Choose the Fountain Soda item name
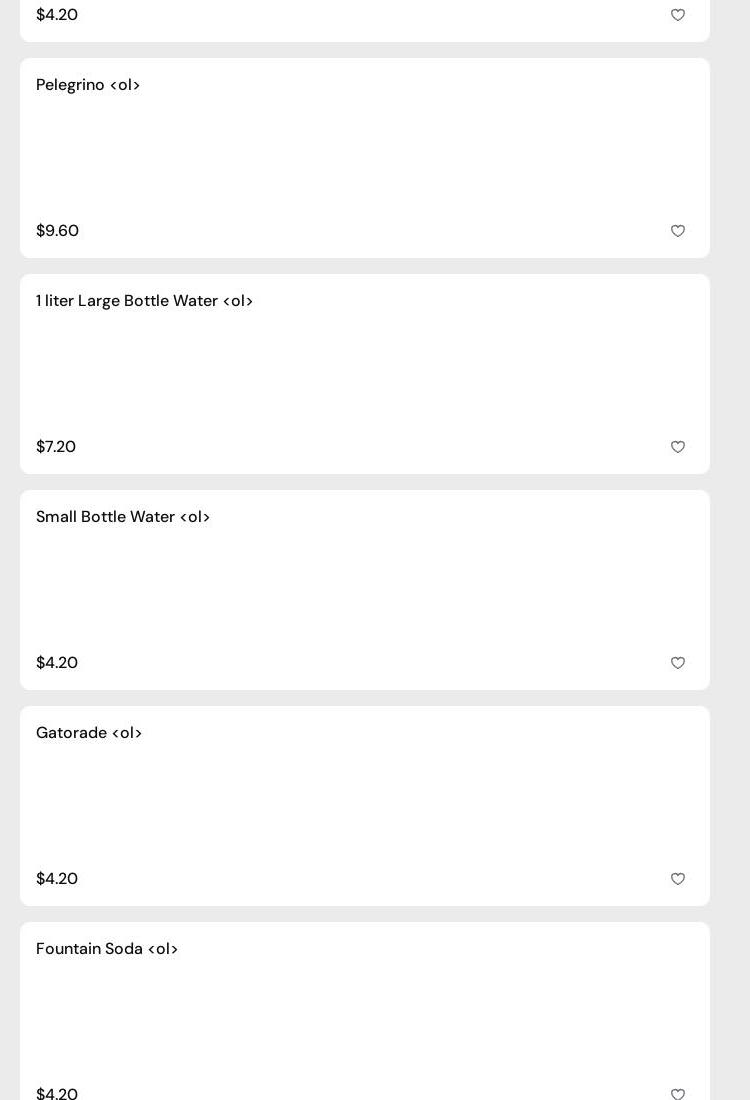 (107, 949)
